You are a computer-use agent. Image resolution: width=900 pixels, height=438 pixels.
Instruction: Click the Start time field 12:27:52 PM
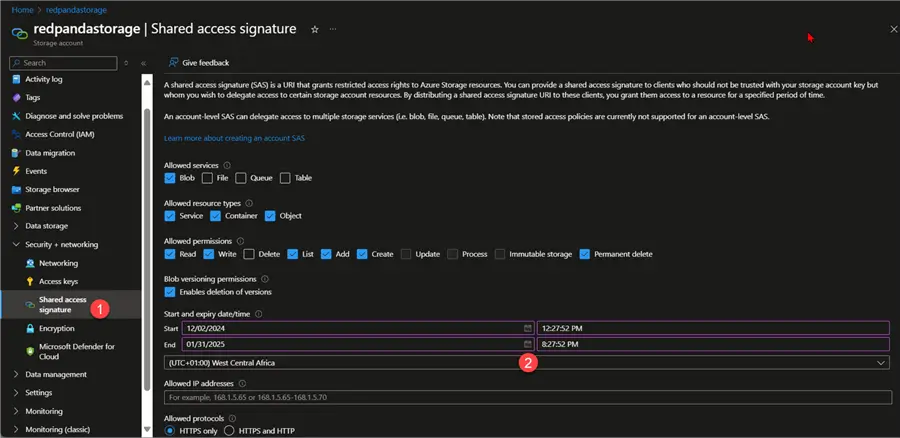(x=713, y=328)
